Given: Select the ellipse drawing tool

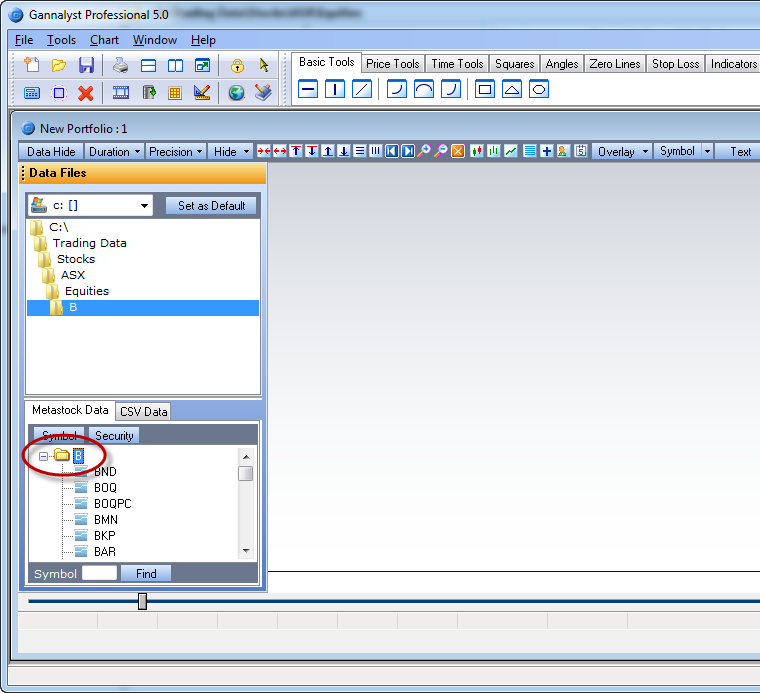Looking at the screenshot, I should pyautogui.click(x=539, y=89).
